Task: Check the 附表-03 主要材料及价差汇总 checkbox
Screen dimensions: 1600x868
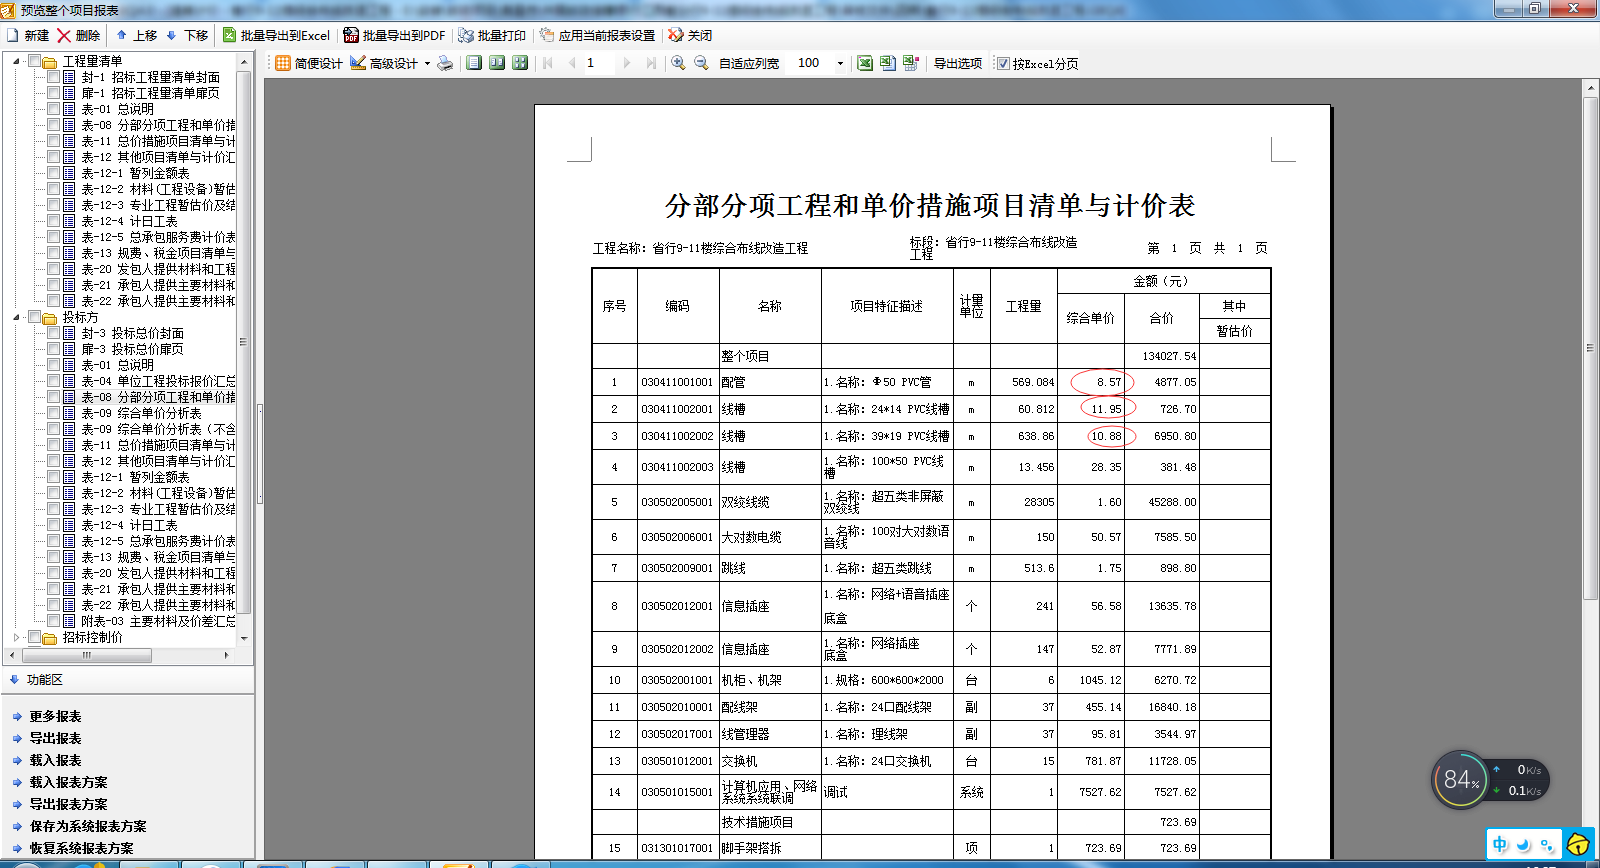Action: (54, 621)
